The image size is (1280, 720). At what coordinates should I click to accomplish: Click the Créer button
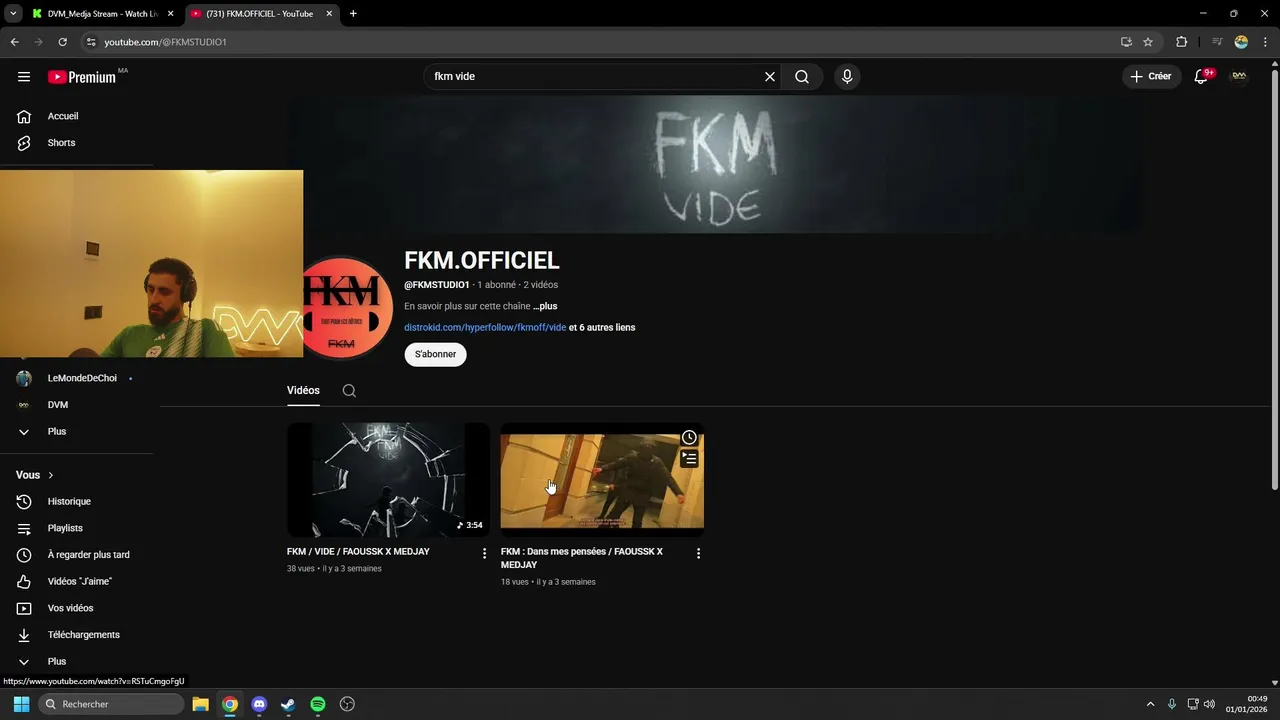[1152, 77]
